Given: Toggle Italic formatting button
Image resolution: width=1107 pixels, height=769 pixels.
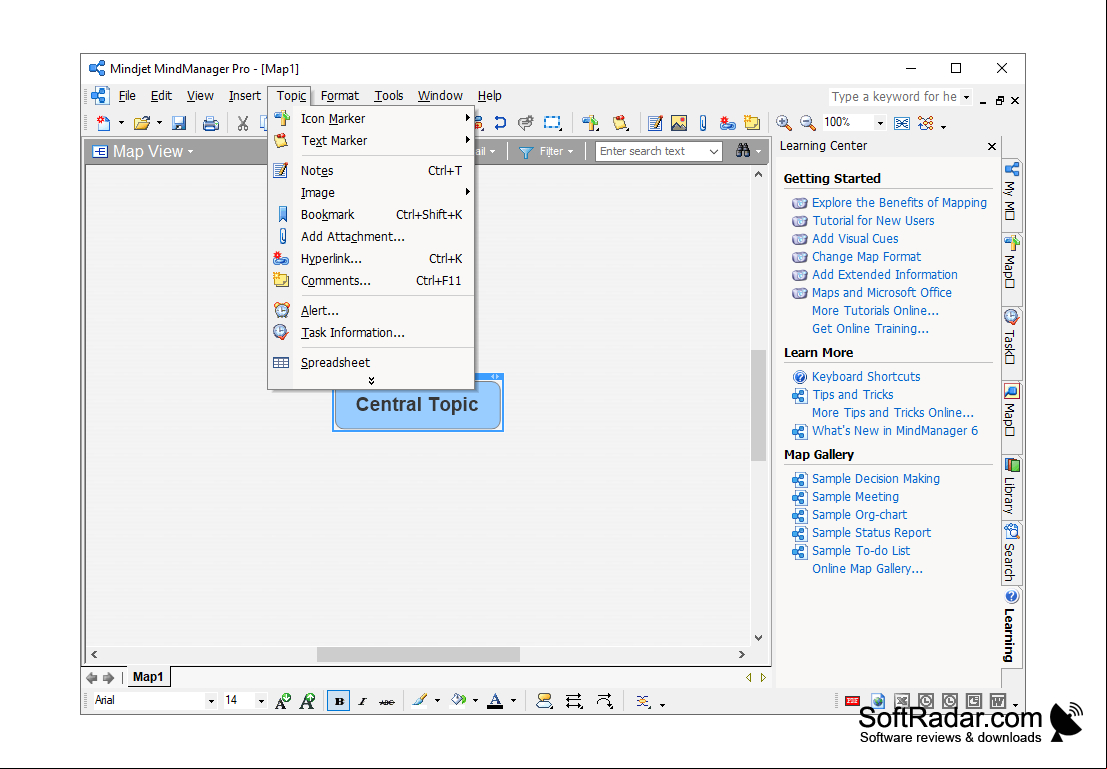Looking at the screenshot, I should point(363,701).
